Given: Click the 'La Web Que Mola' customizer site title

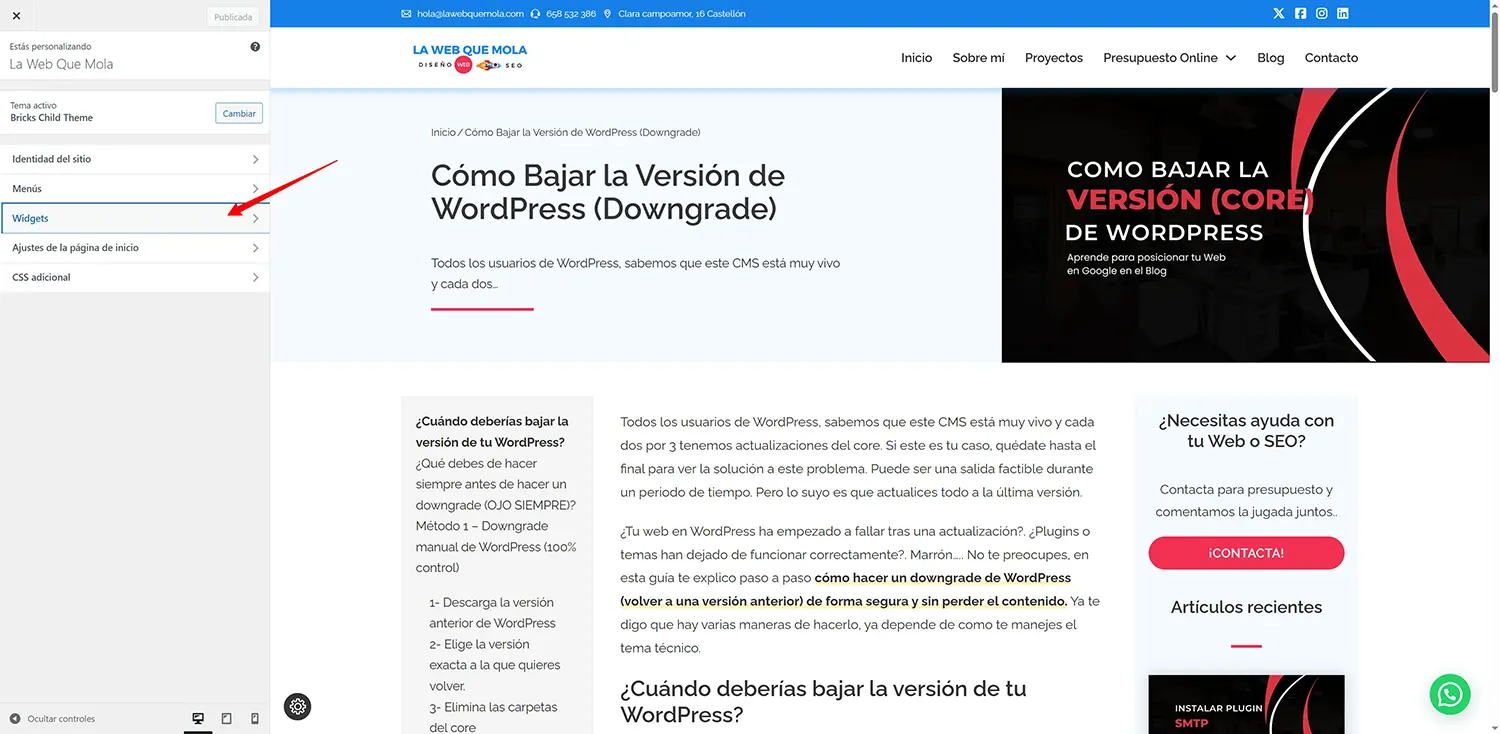Looking at the screenshot, I should coord(61,64).
